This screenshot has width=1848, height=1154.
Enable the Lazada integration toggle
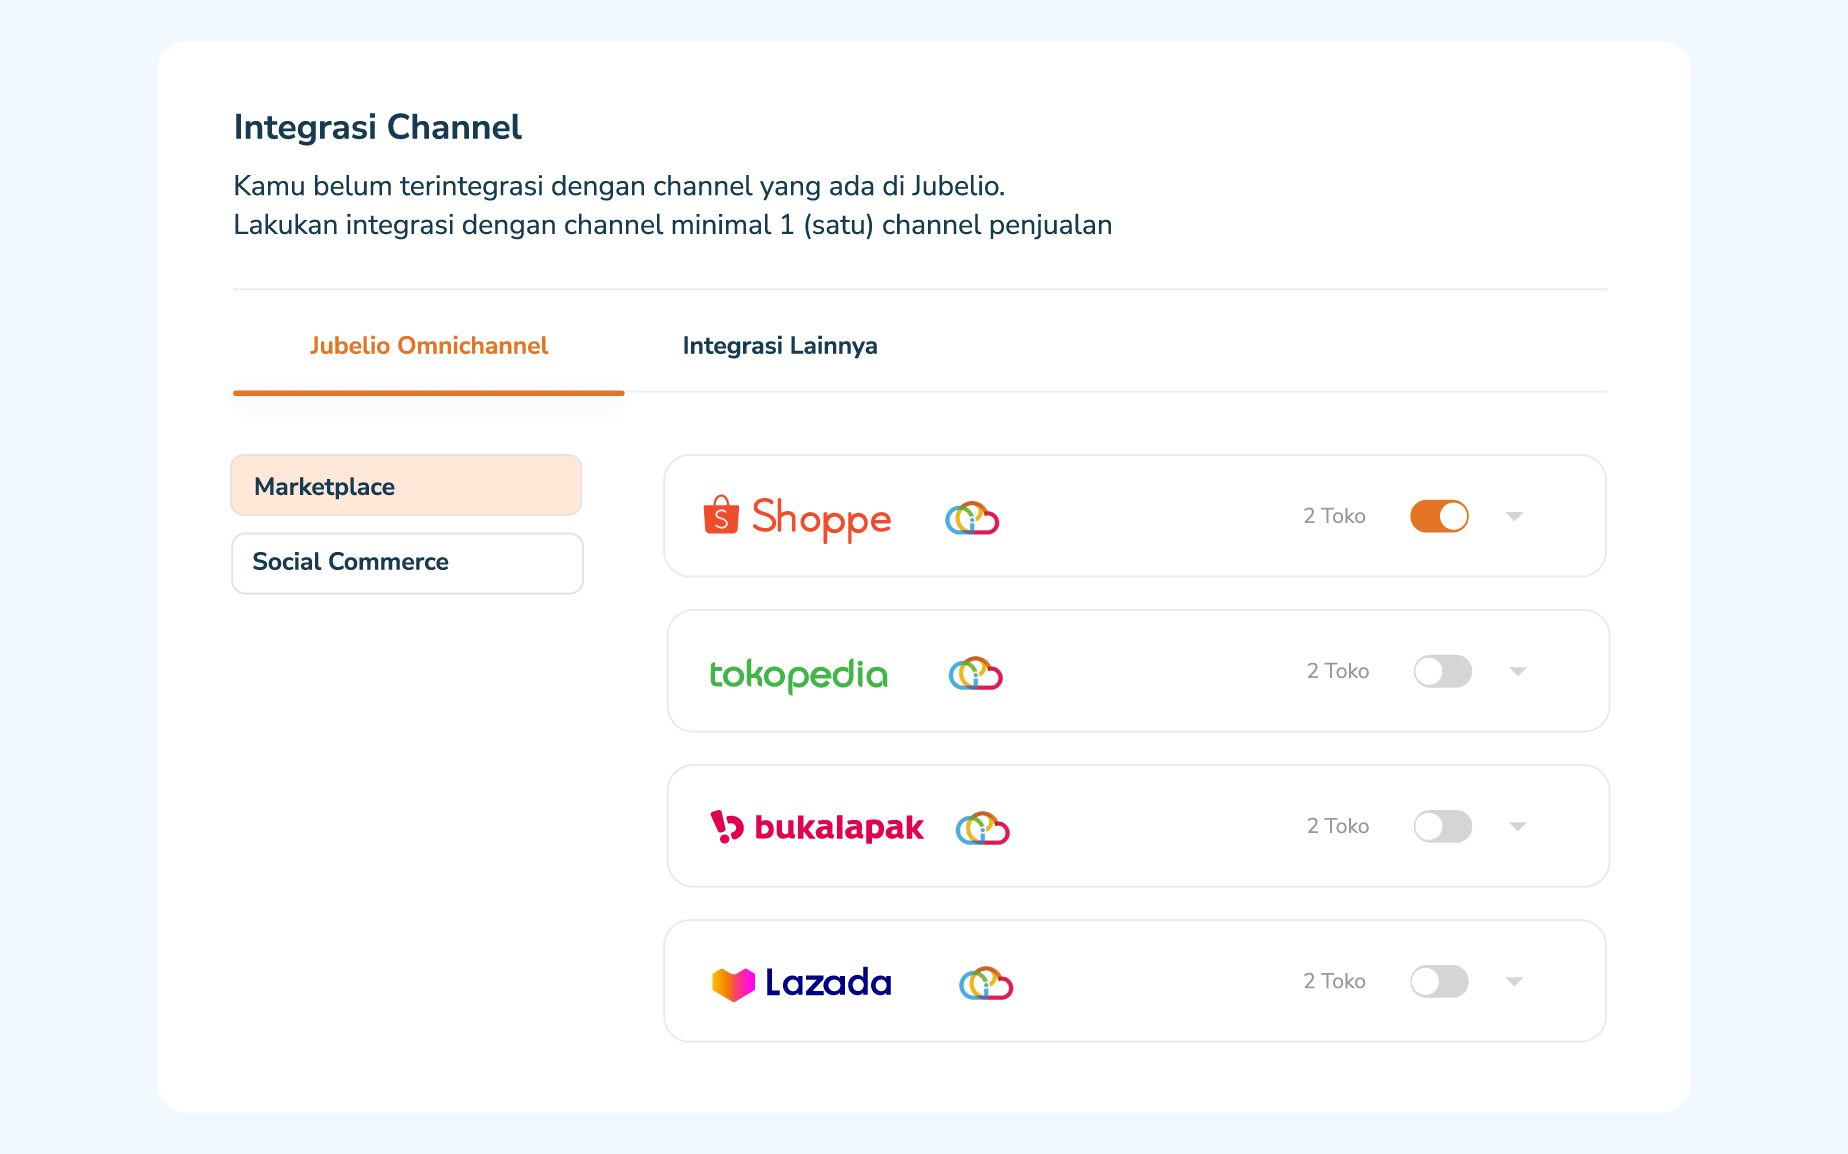click(x=1439, y=981)
